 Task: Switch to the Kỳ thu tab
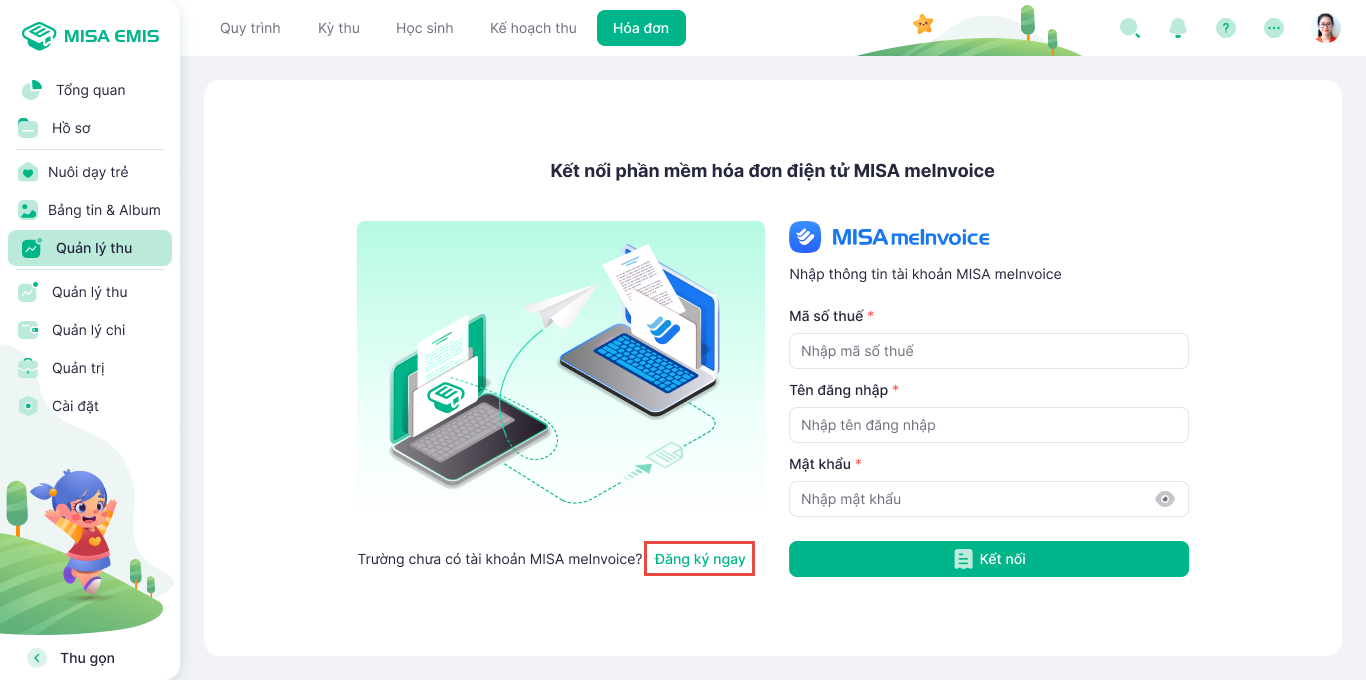click(339, 28)
